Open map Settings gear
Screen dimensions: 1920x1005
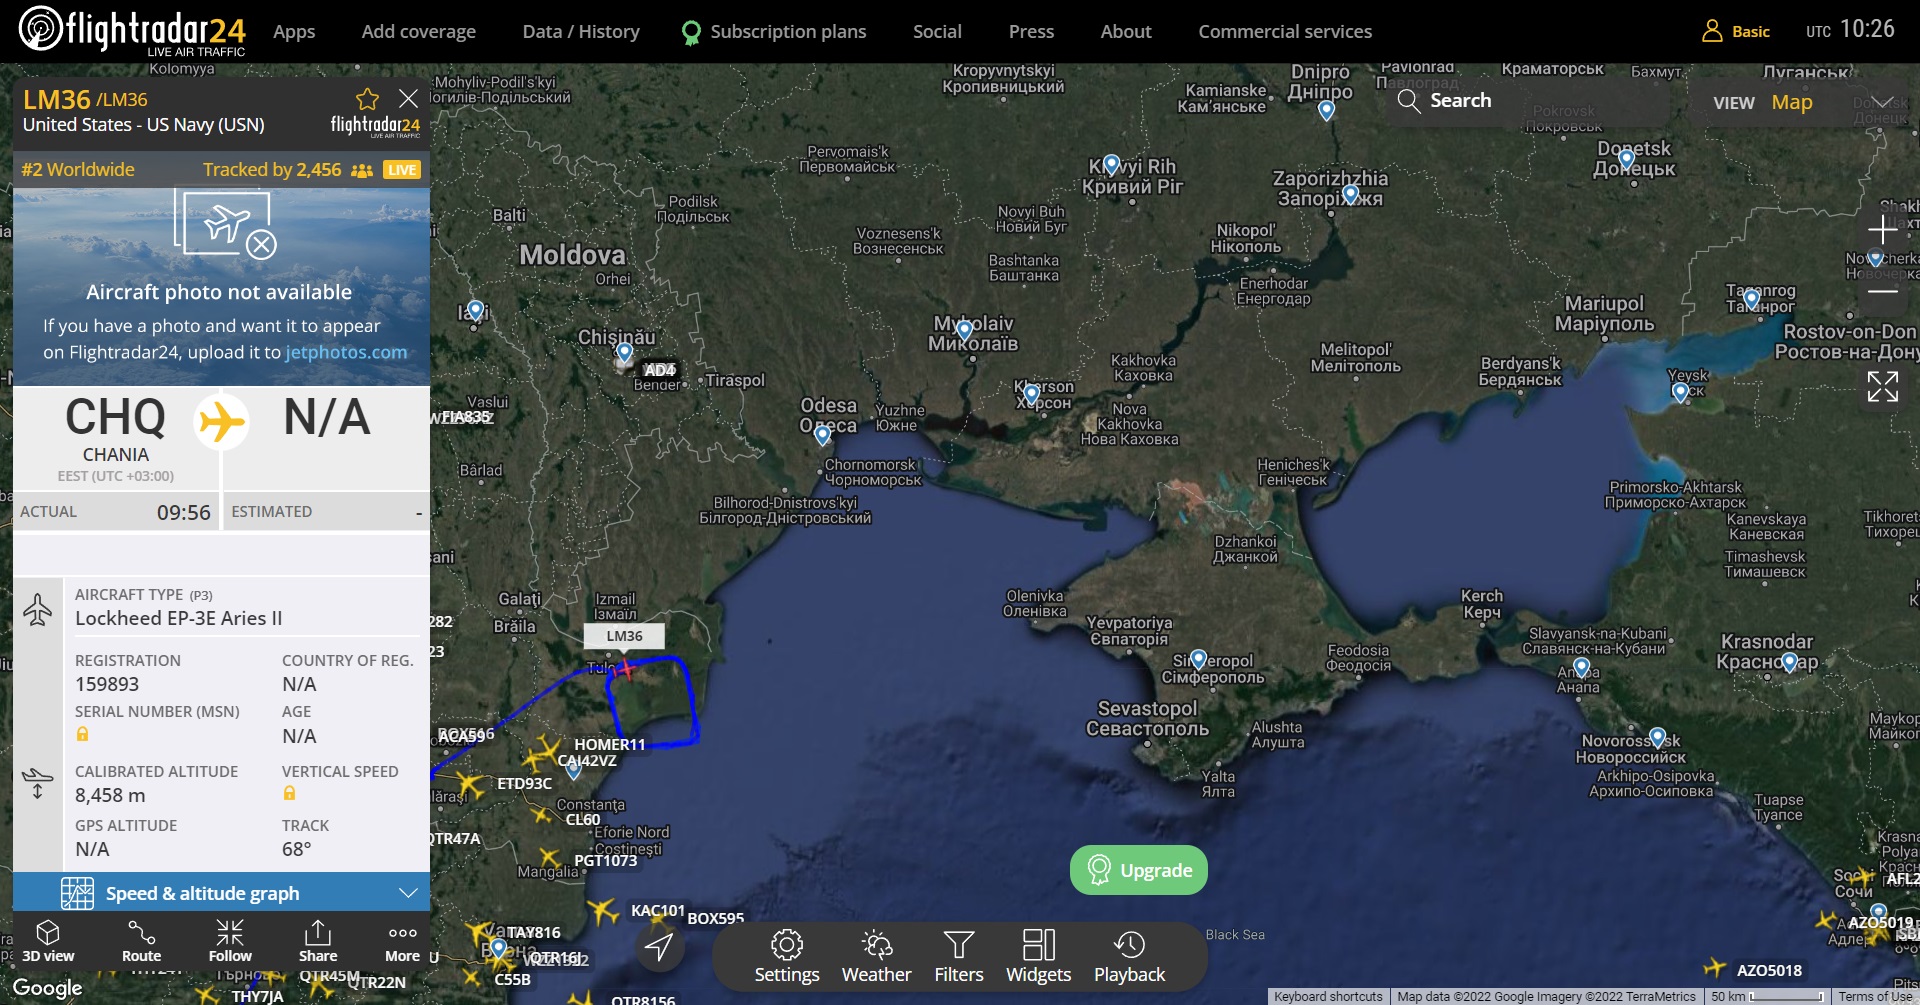(786, 957)
